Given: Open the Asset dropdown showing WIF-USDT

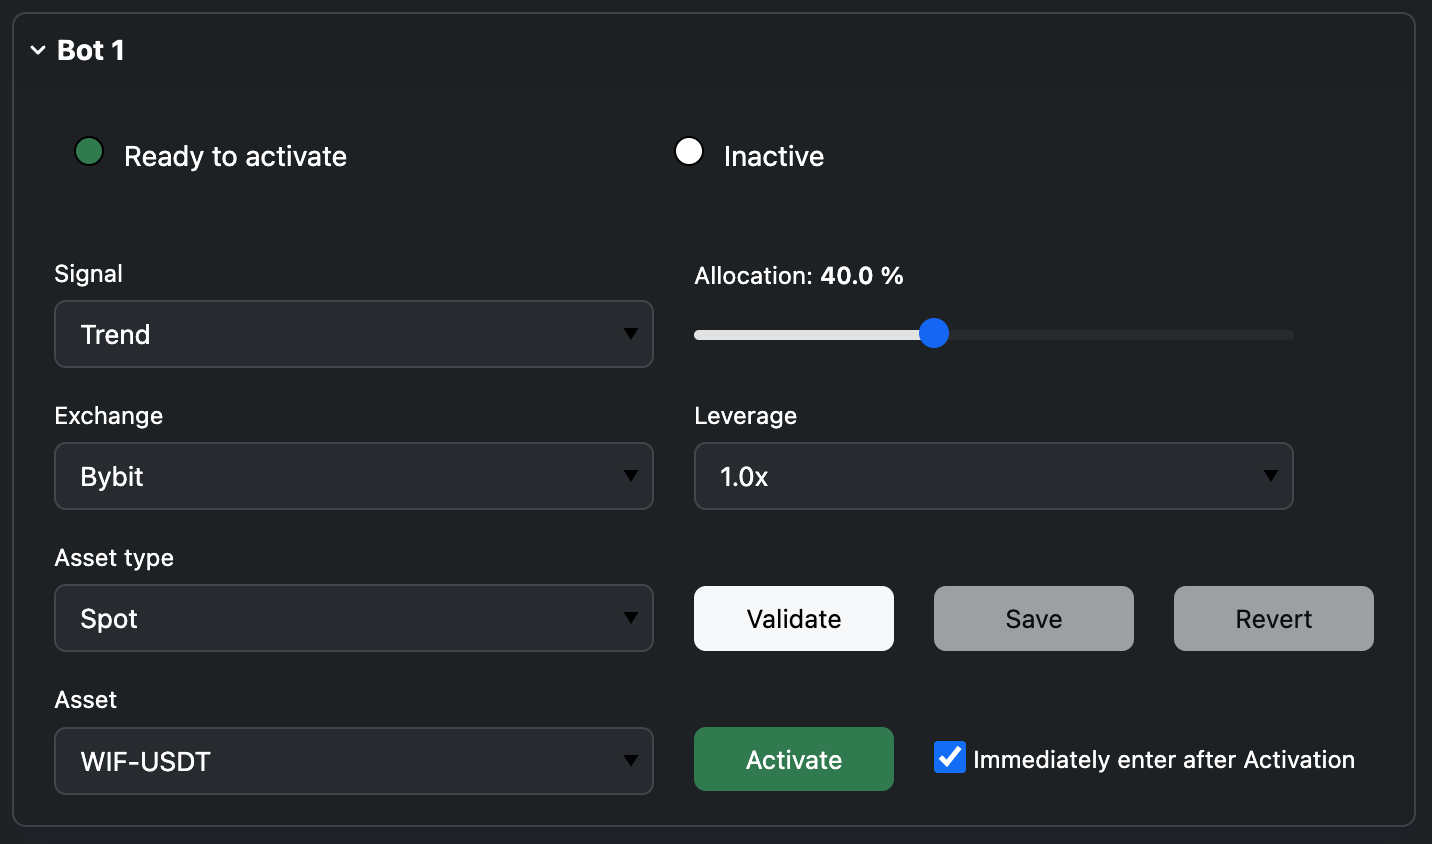Looking at the screenshot, I should pyautogui.click(x=354, y=761).
